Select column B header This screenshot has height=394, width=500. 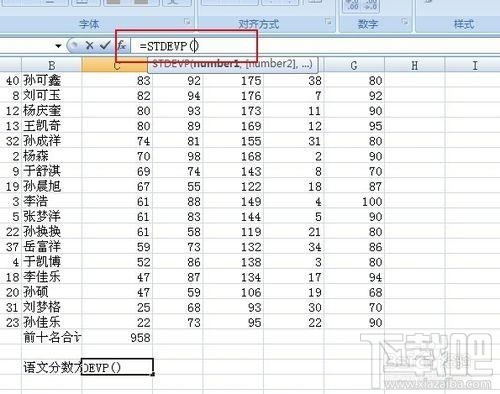coord(51,65)
